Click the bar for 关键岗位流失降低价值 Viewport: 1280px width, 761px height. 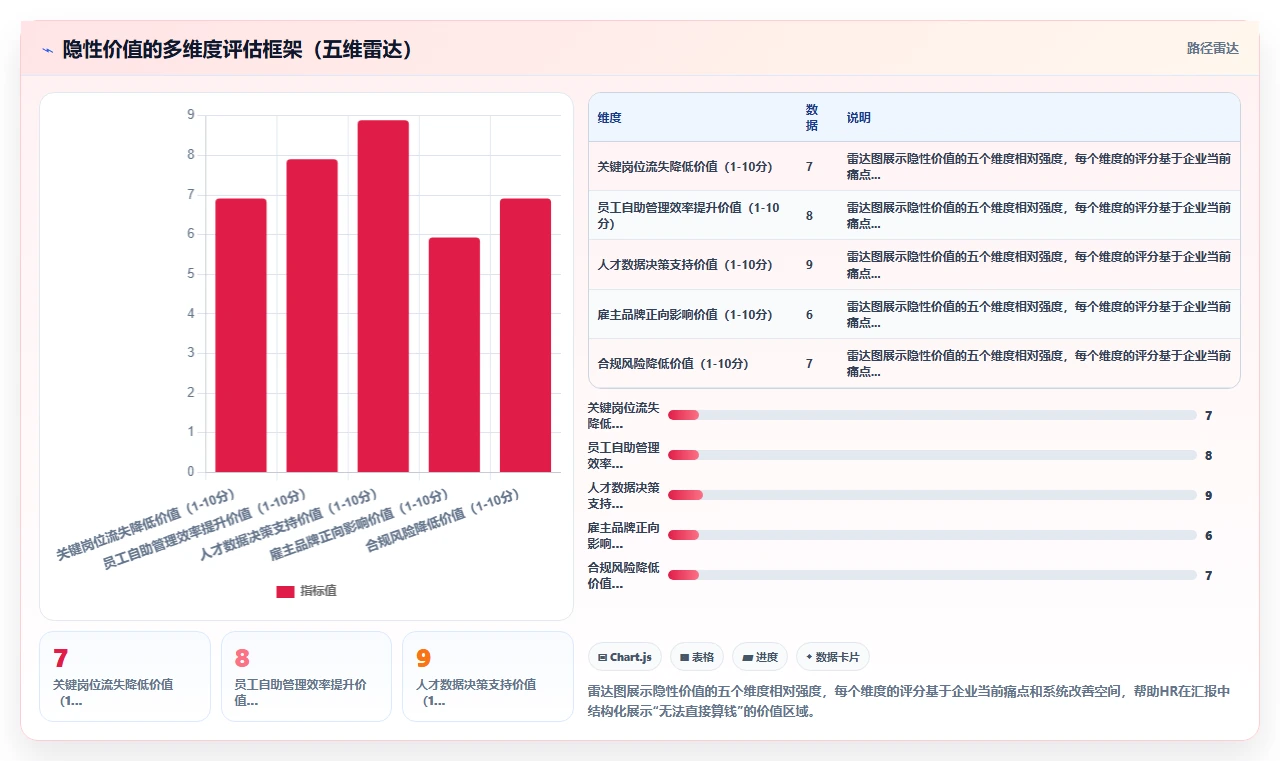[x=241, y=335]
